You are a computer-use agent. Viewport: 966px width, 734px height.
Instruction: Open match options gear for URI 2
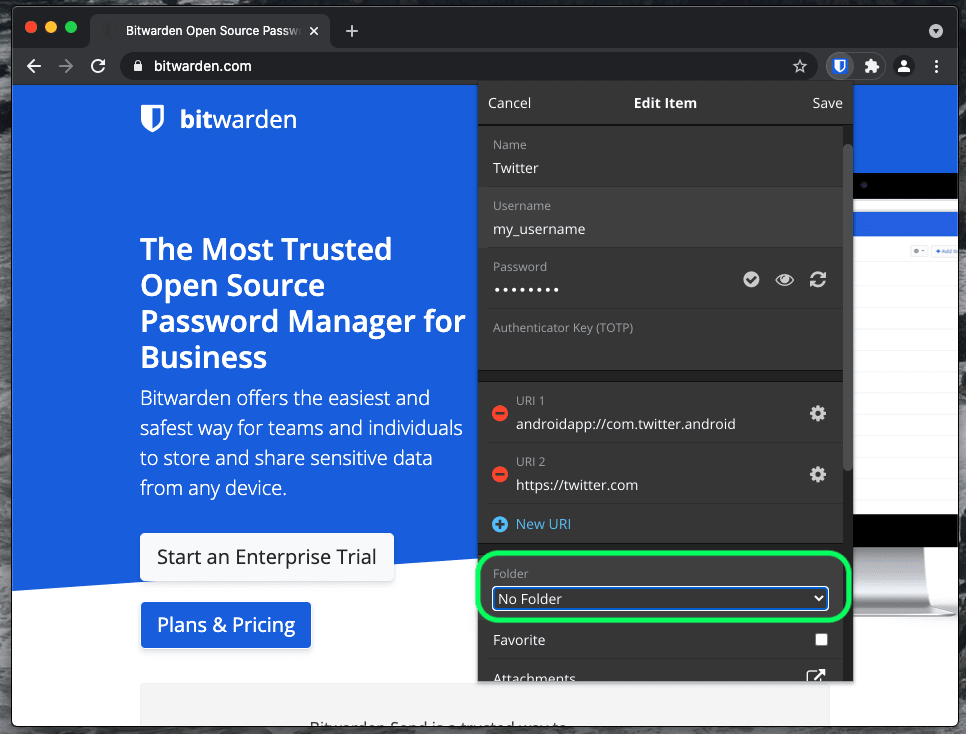coord(818,474)
